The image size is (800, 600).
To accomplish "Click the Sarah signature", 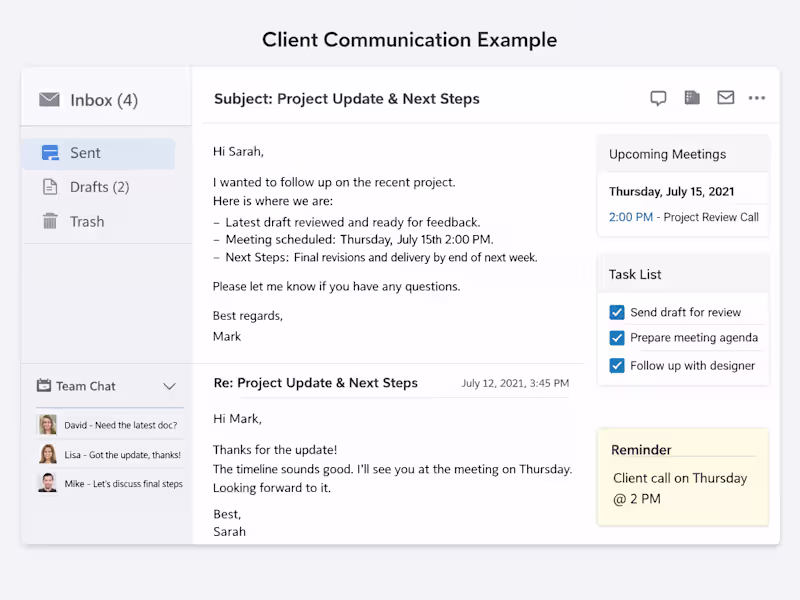I will click(229, 532).
